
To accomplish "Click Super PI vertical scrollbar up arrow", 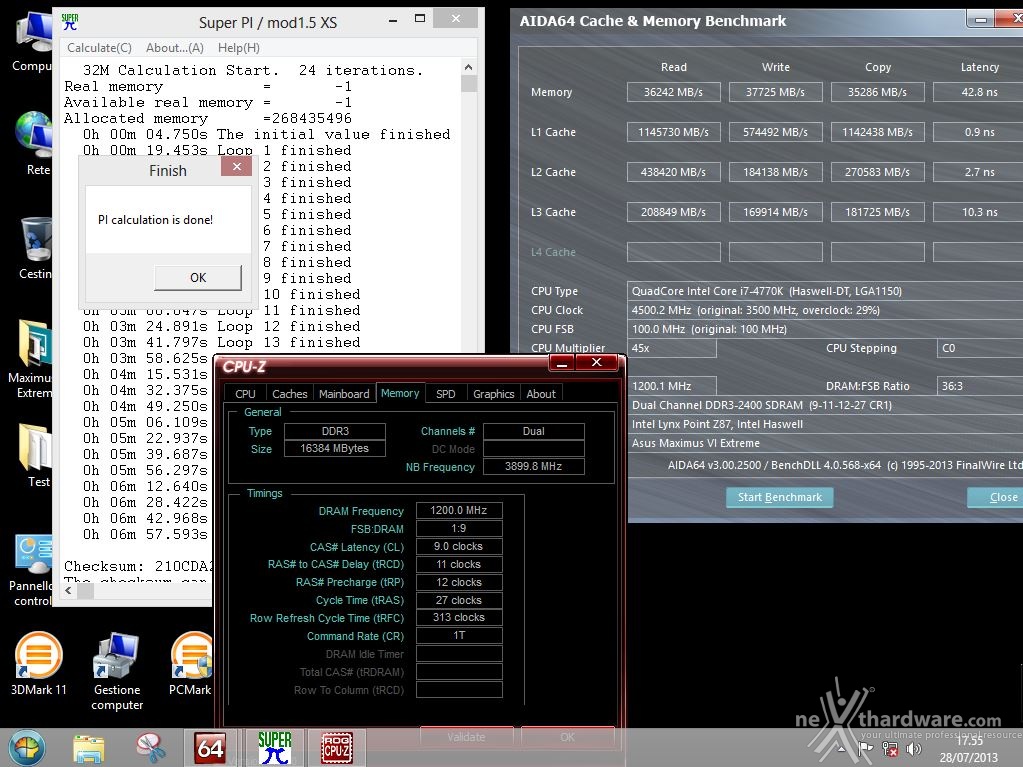I will tap(468, 67).
